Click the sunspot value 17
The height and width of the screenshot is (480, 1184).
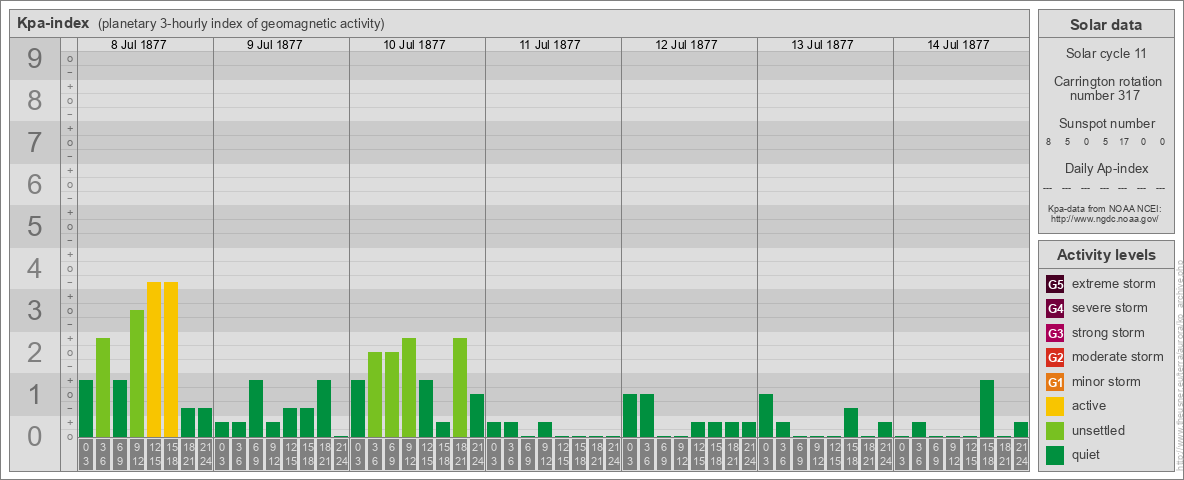(1124, 141)
